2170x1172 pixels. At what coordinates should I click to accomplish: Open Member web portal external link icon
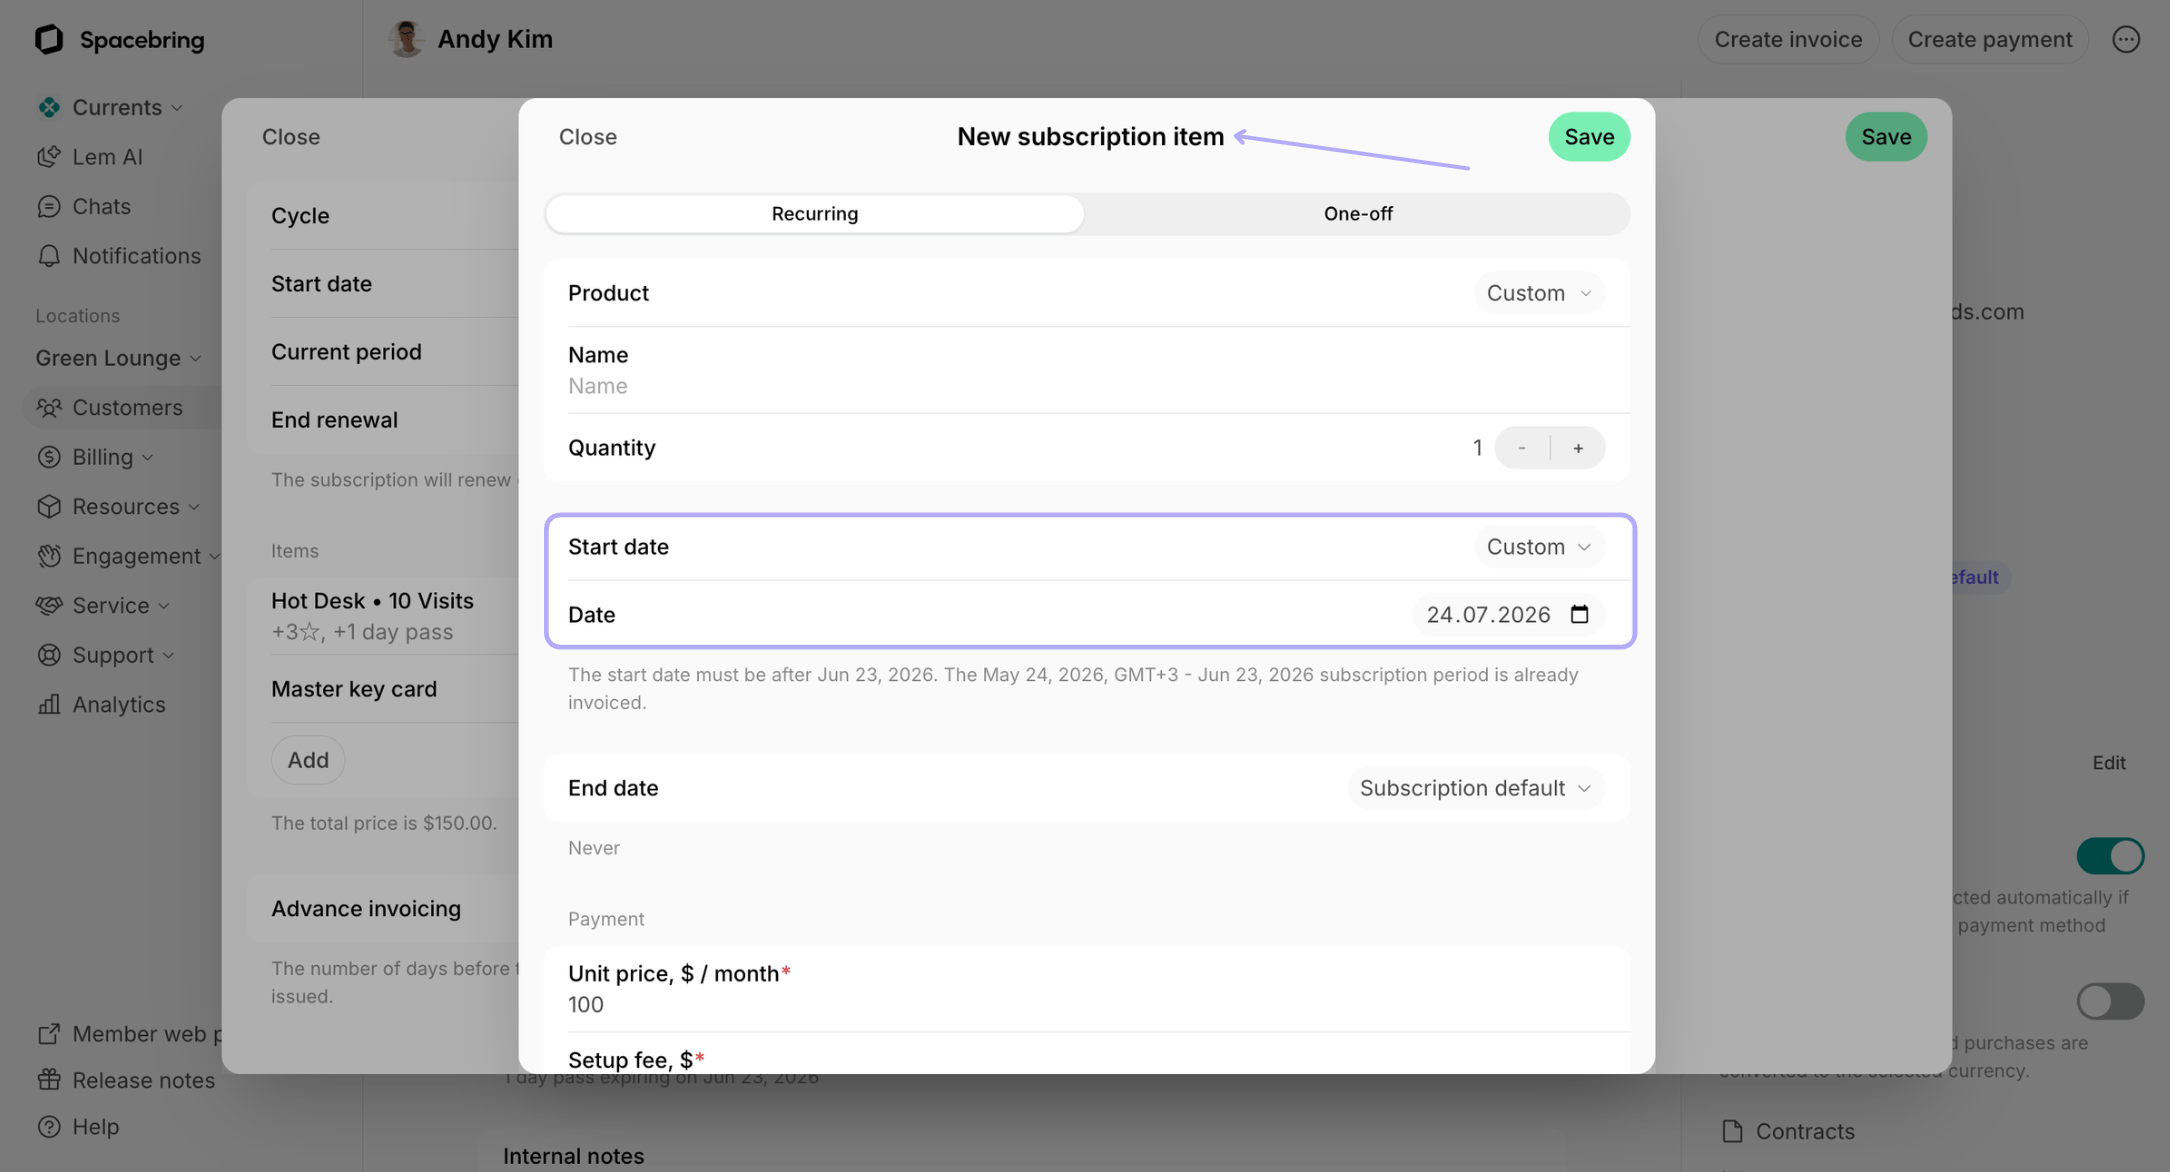point(48,1034)
